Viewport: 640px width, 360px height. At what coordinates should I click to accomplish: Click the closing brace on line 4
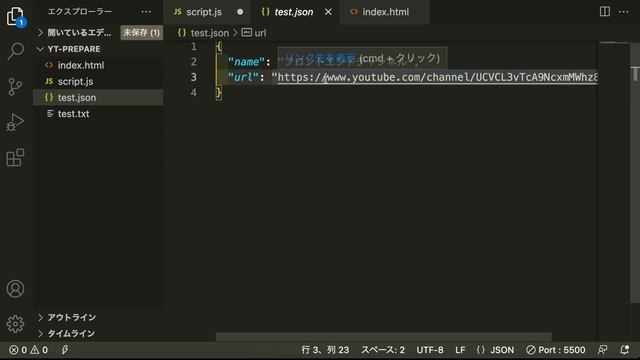(219, 93)
